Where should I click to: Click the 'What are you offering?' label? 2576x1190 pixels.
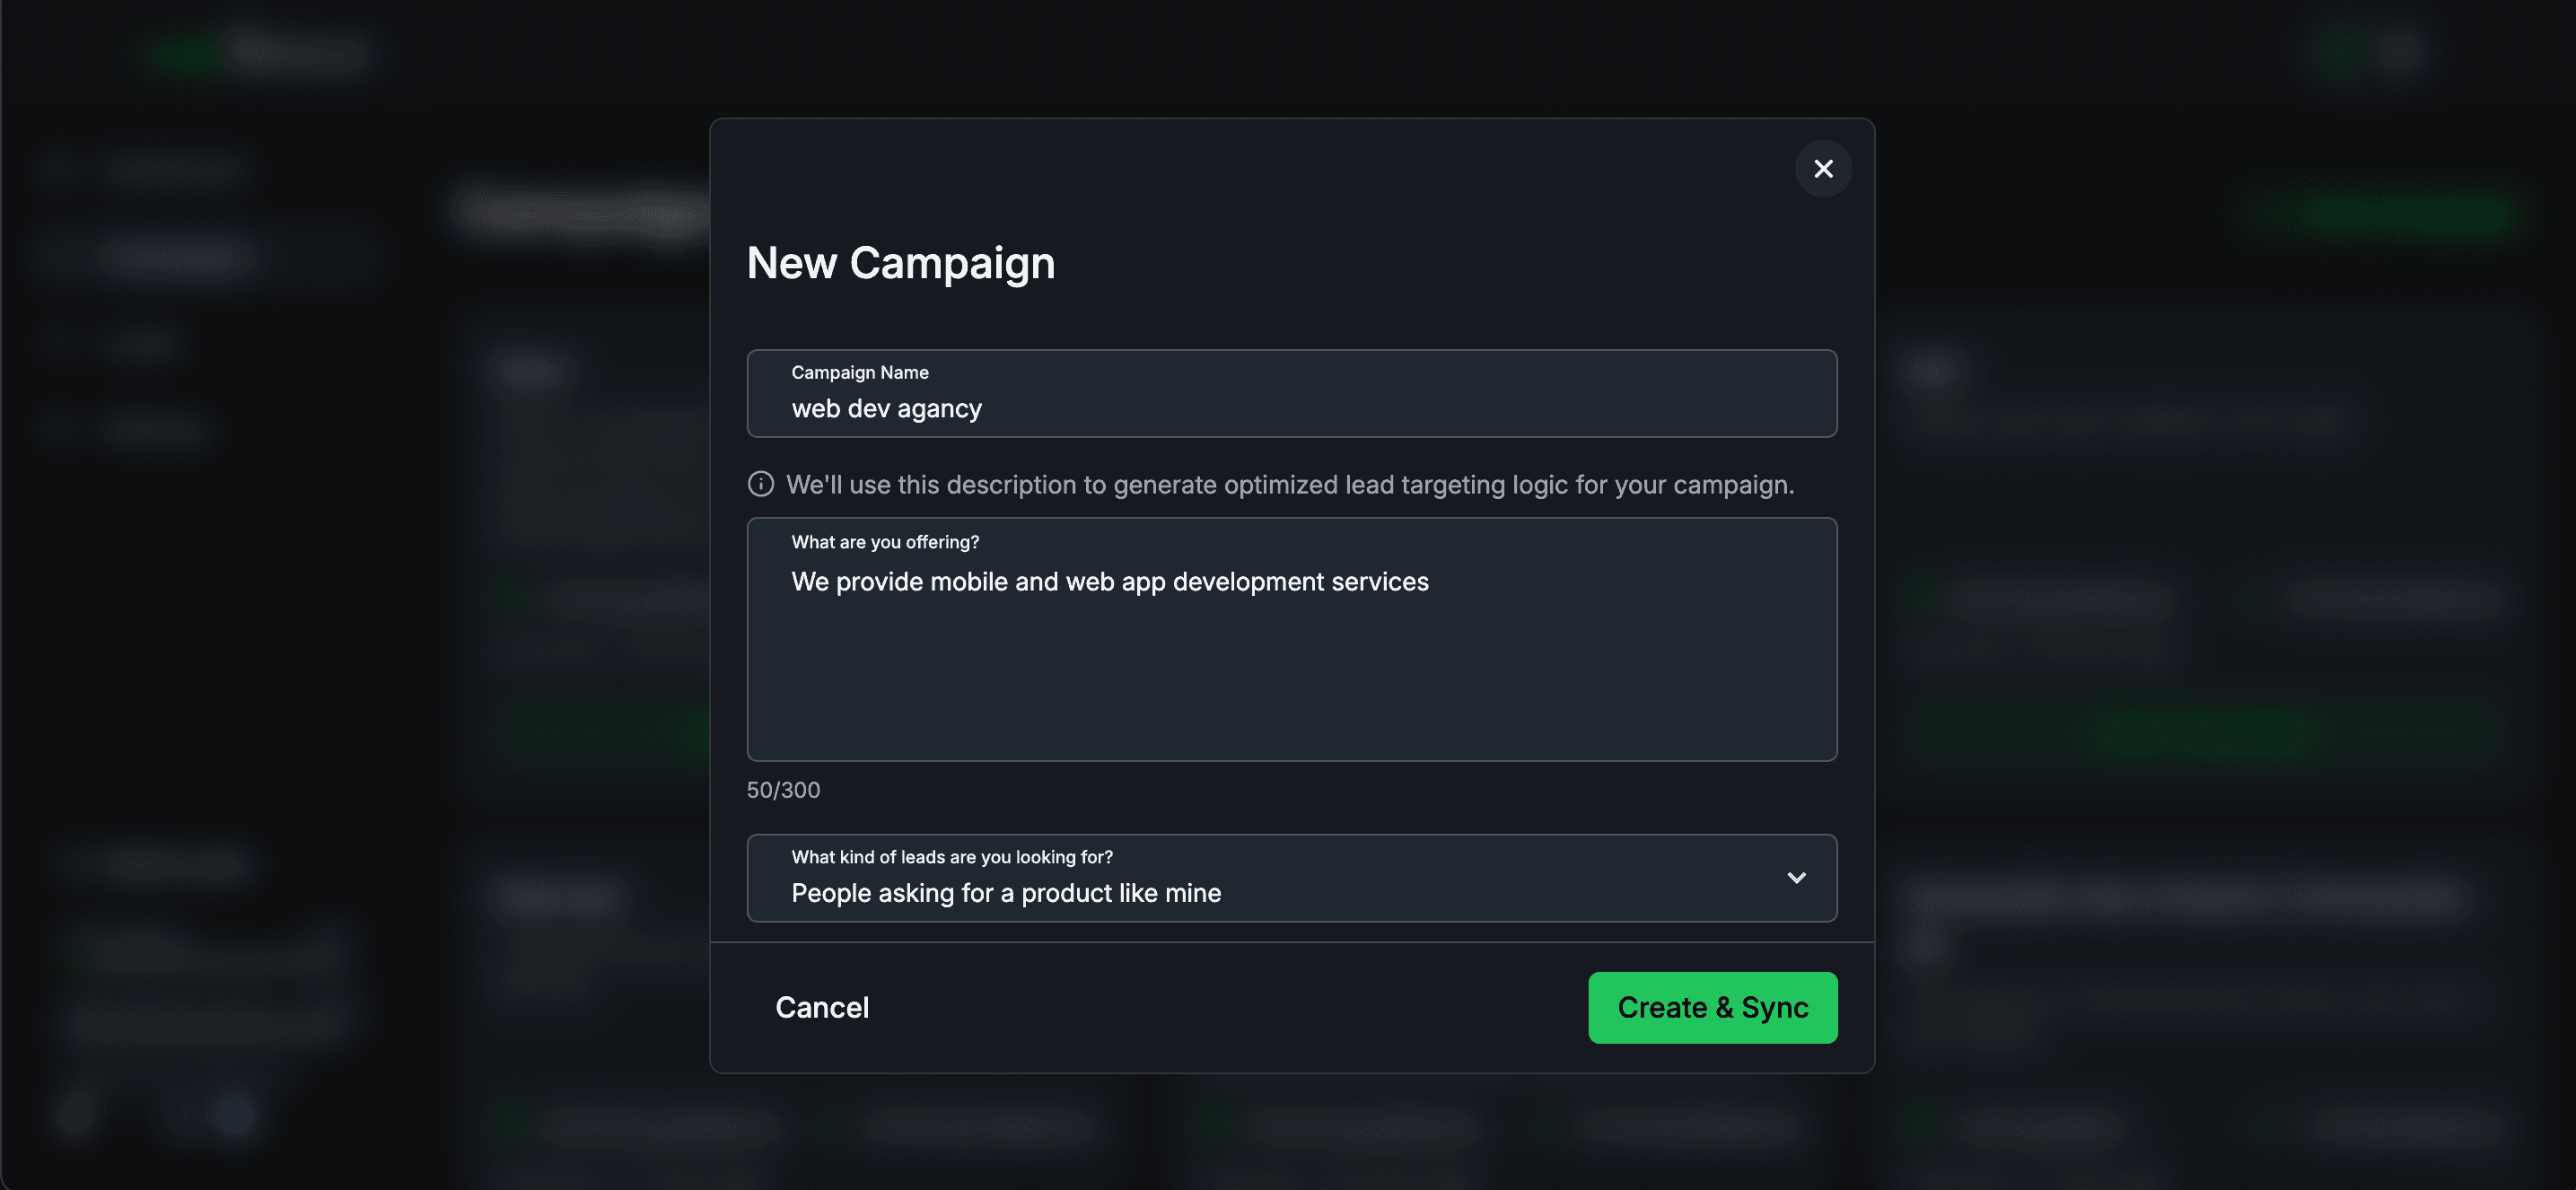(x=884, y=542)
